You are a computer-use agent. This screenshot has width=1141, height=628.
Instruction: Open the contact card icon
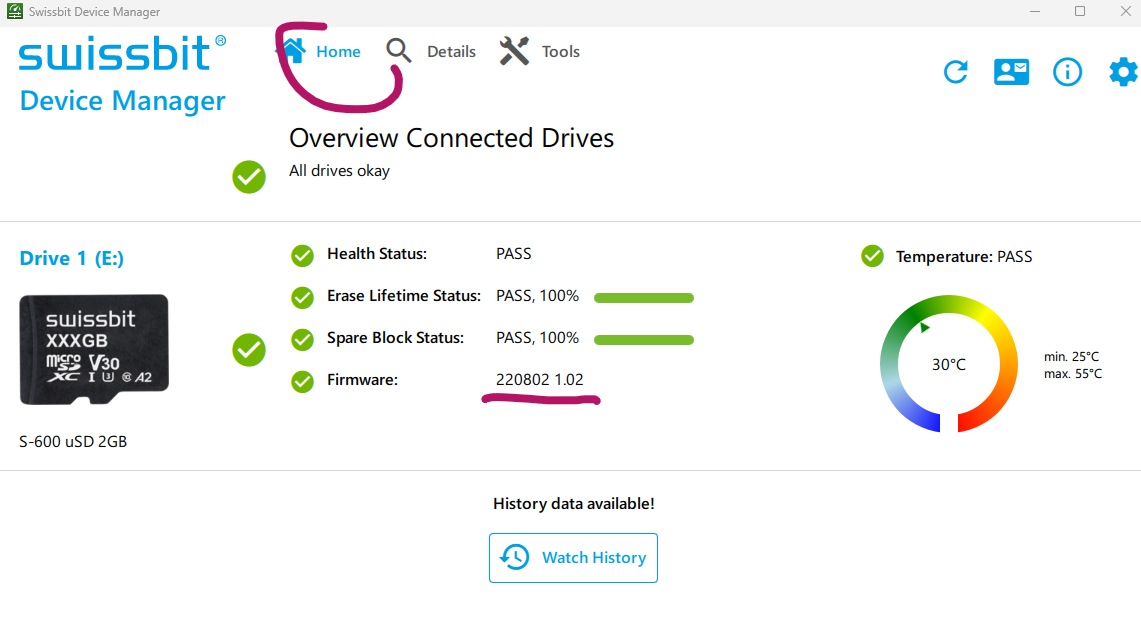1011,72
